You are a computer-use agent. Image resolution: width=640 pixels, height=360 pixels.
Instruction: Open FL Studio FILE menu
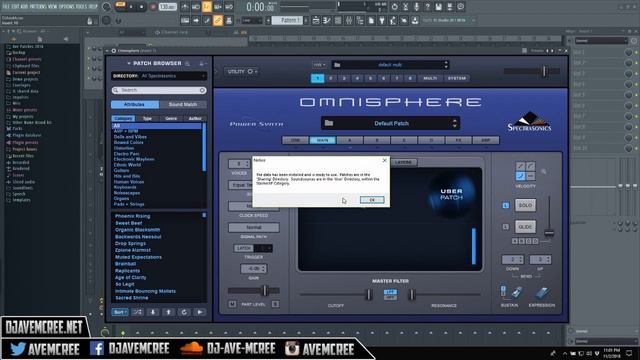click(x=6, y=7)
